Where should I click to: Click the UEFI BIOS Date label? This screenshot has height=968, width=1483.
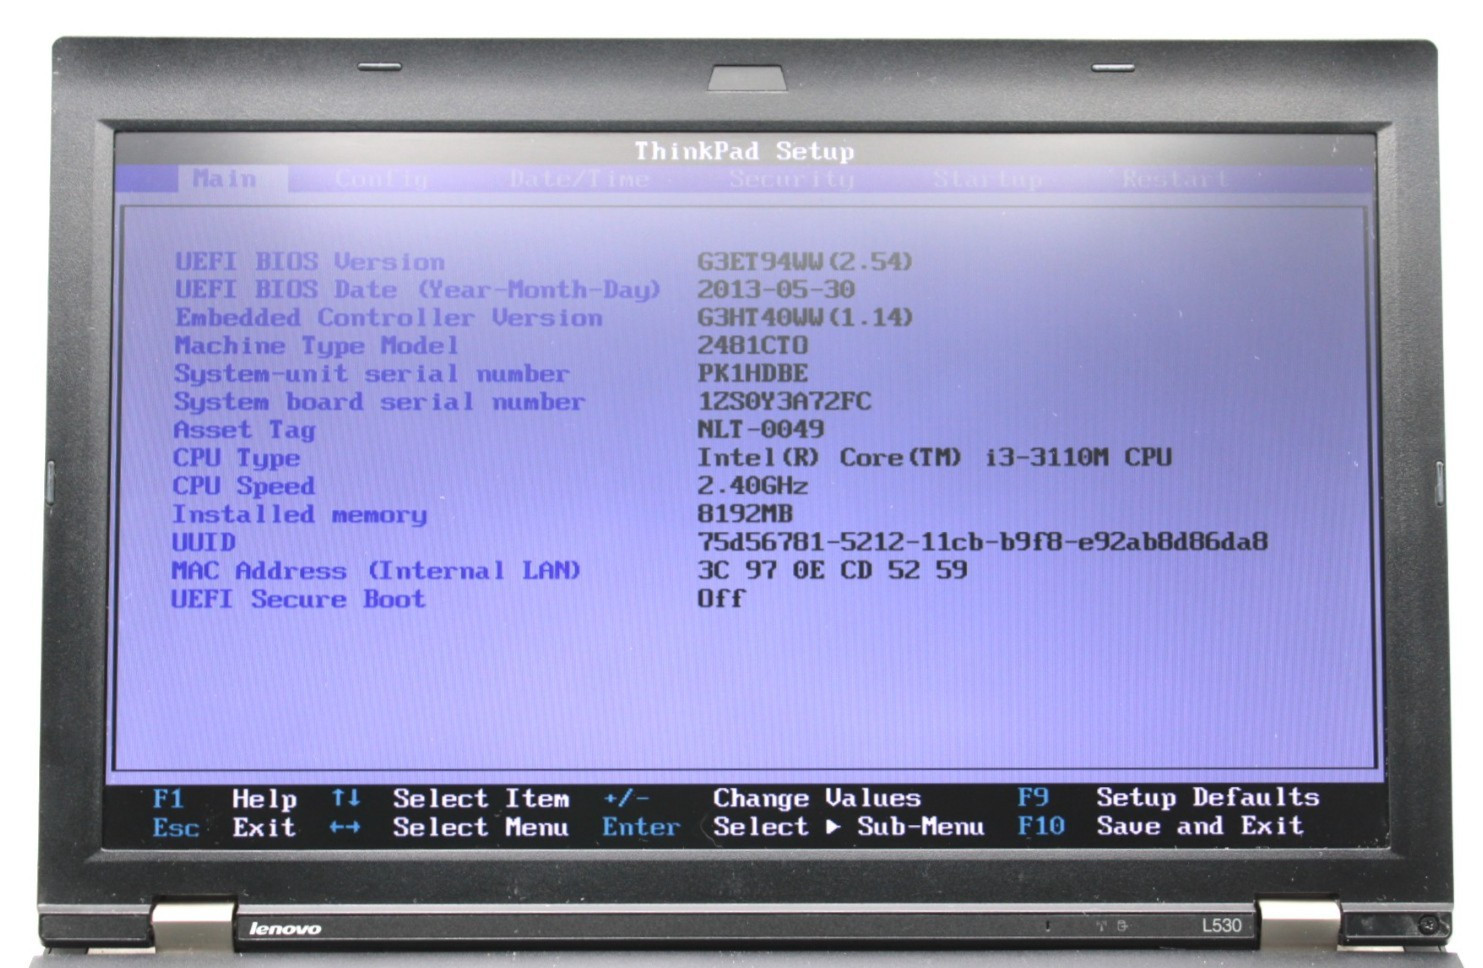418,290
